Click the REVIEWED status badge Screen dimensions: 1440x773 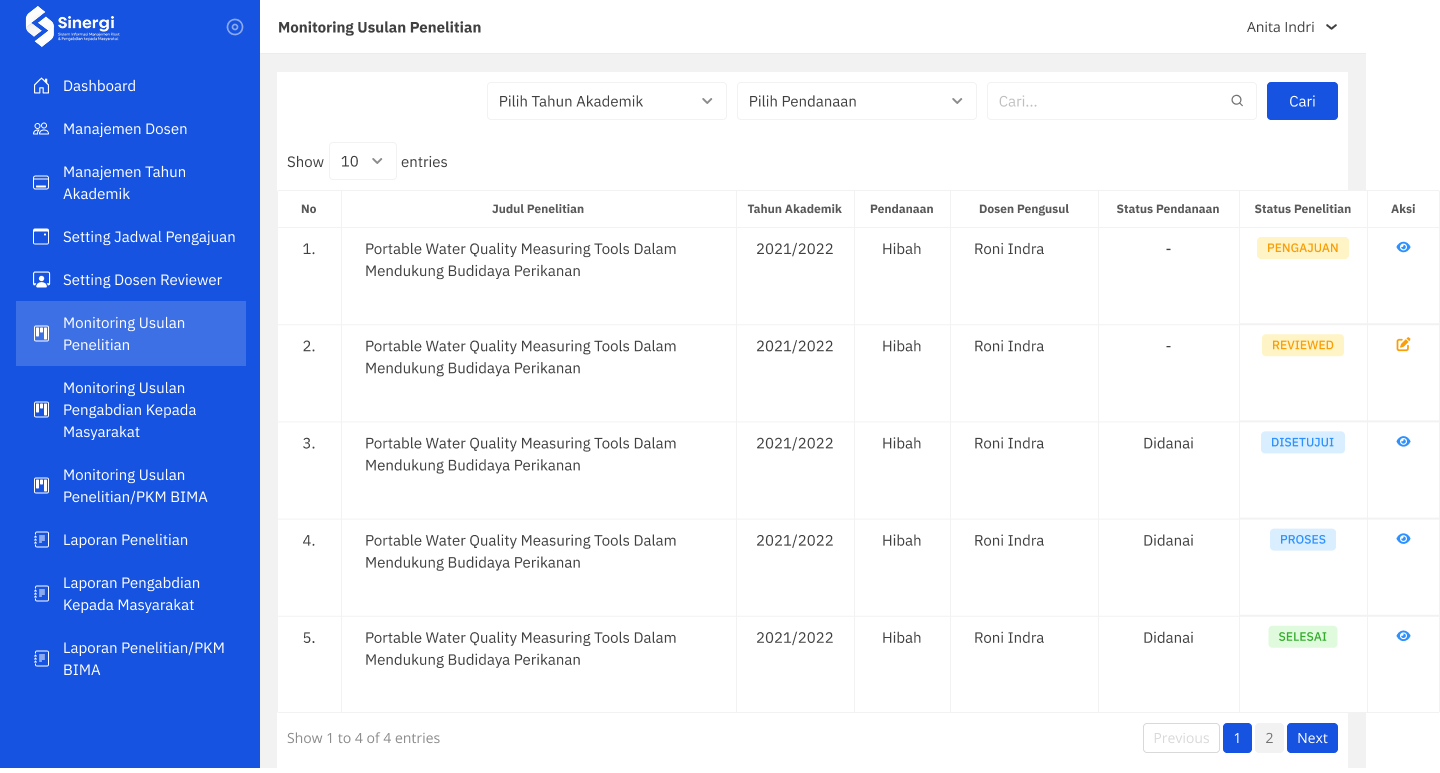coord(1302,345)
